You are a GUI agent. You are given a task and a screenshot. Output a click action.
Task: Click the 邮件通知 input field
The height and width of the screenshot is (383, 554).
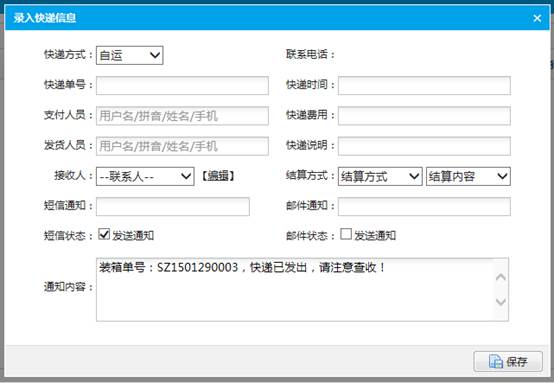pos(424,206)
